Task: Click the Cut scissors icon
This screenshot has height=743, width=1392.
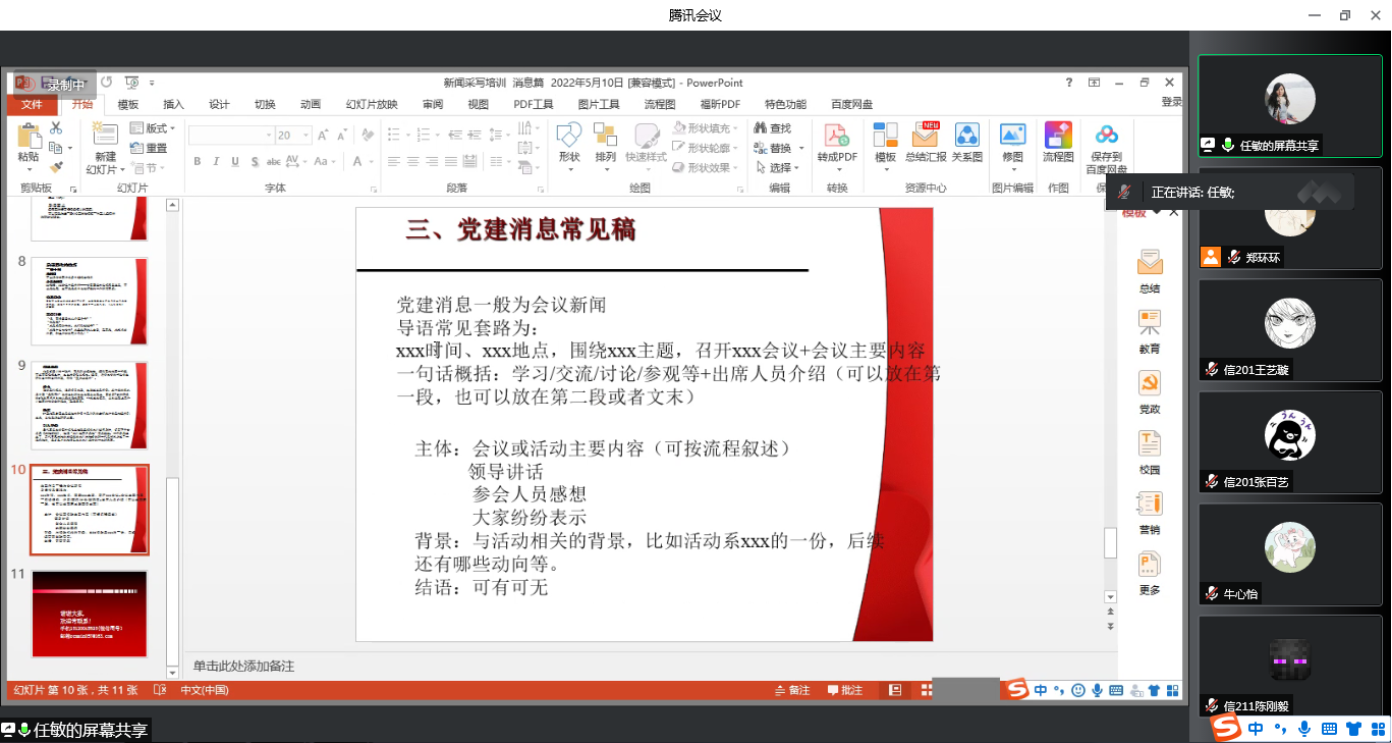Action: [56, 128]
